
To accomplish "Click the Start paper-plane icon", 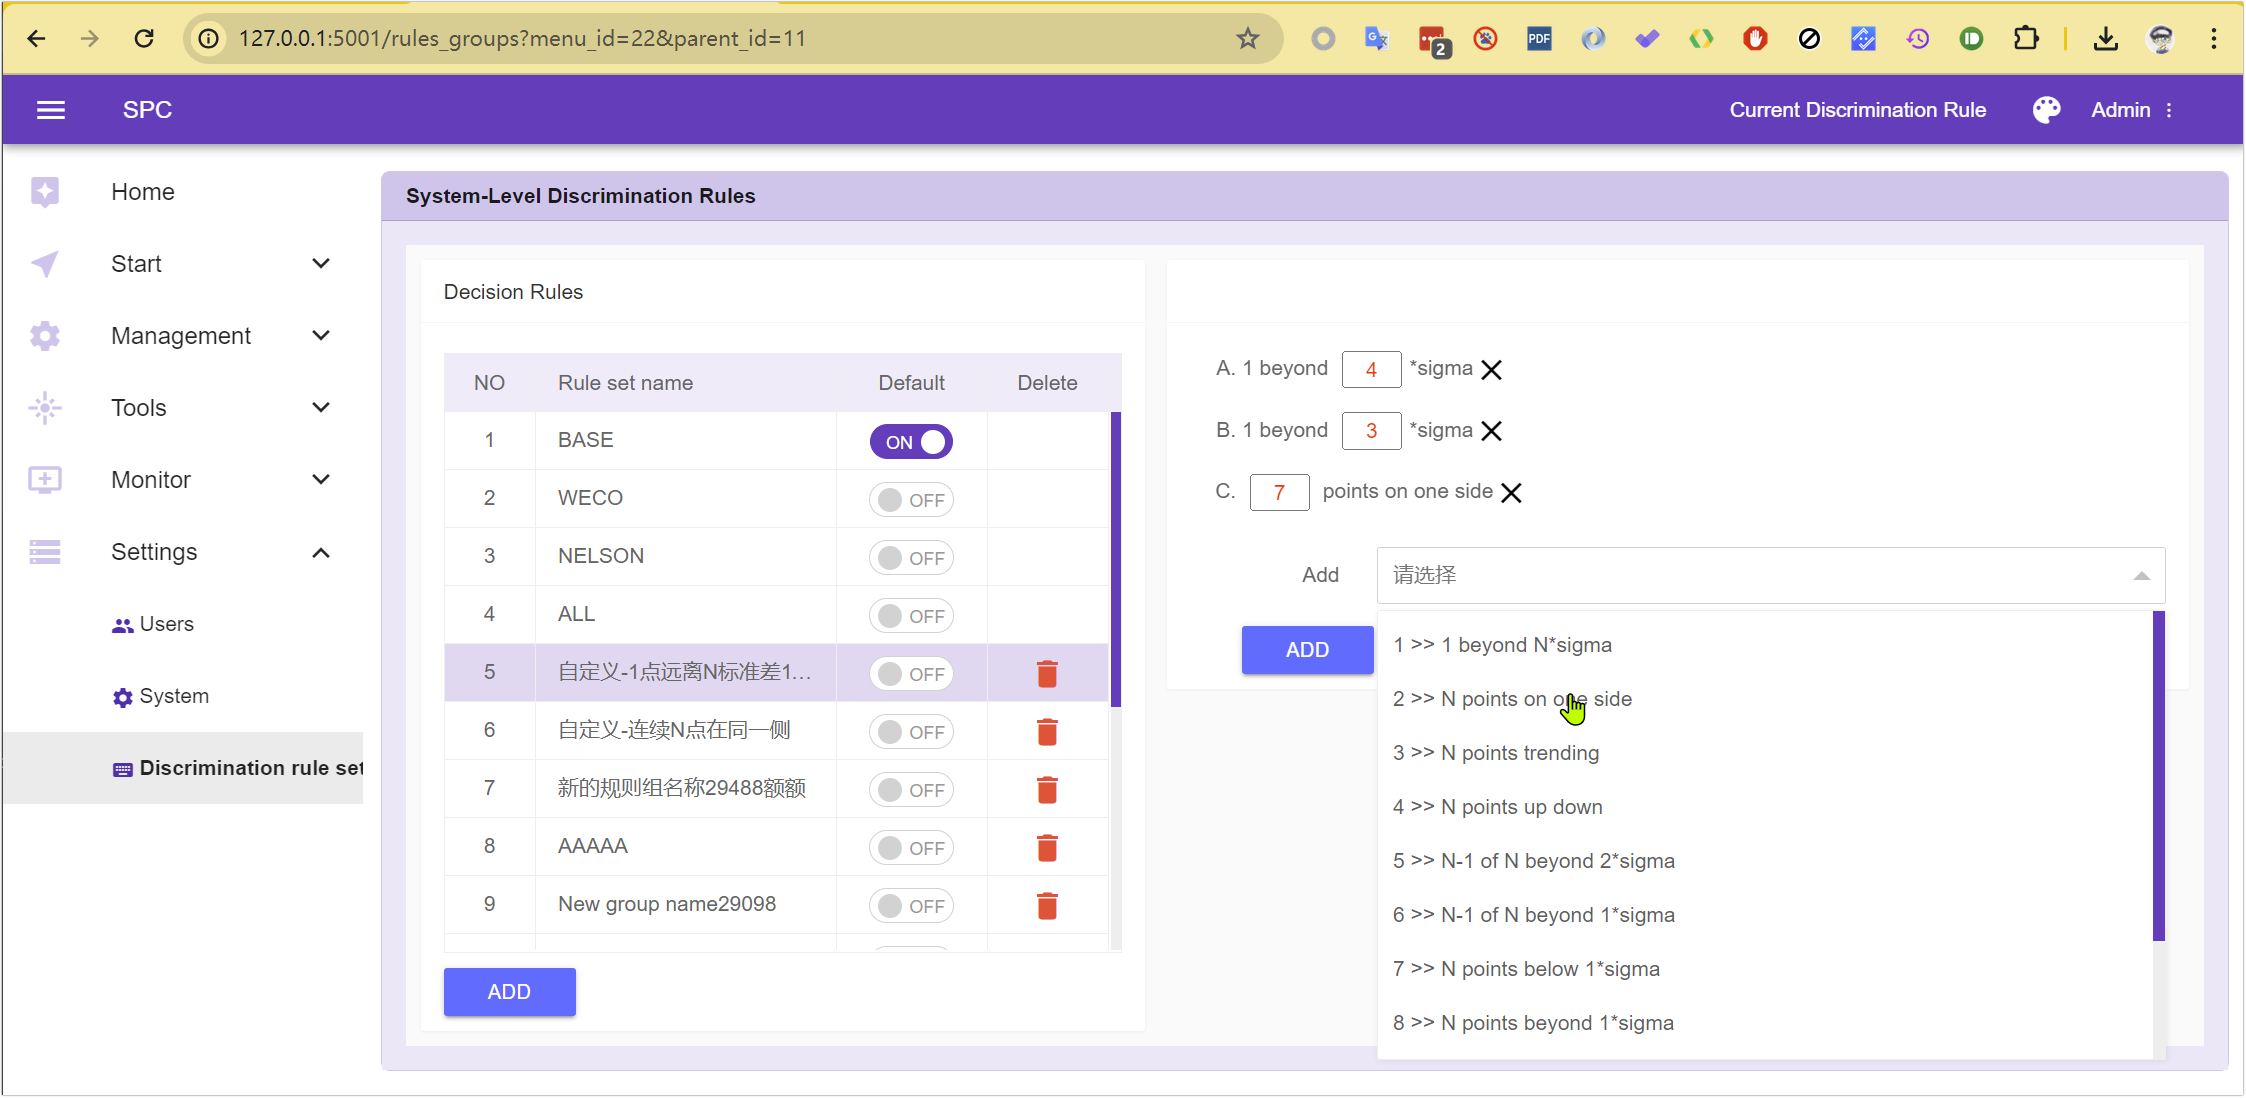I will point(45,264).
